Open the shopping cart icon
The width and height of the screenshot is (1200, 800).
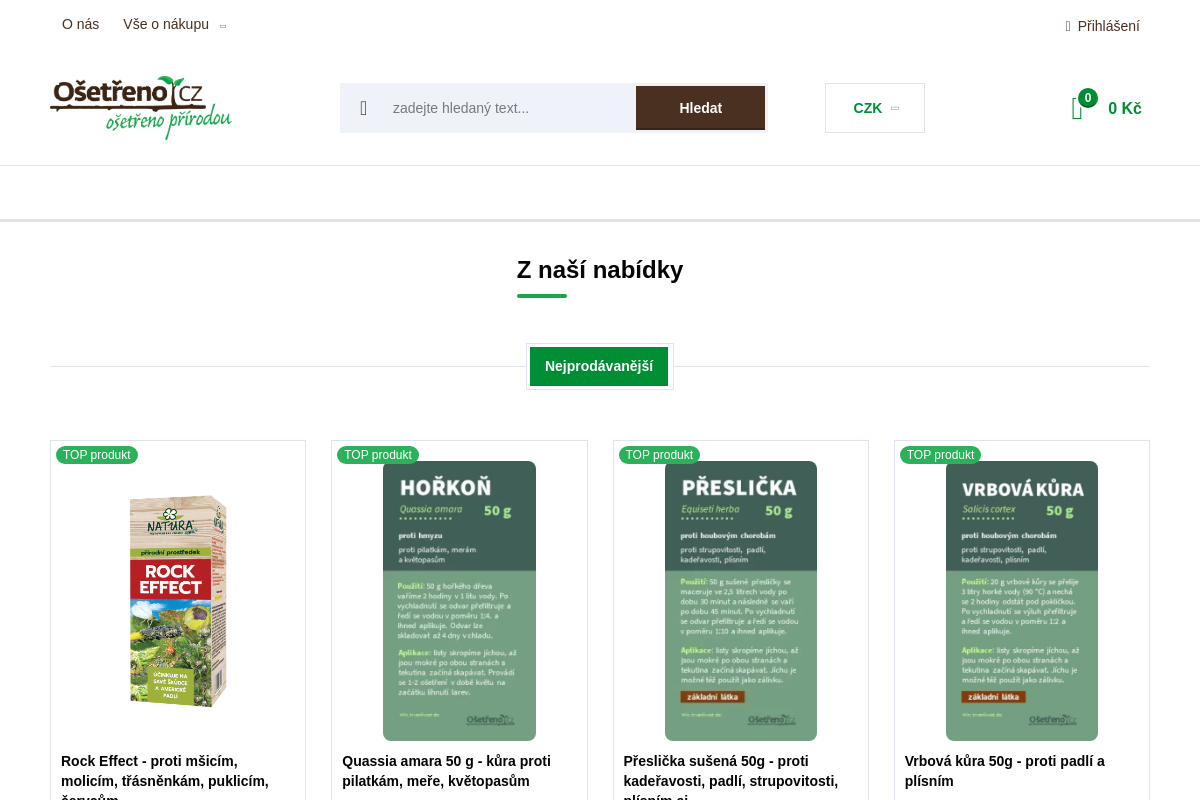1077,109
